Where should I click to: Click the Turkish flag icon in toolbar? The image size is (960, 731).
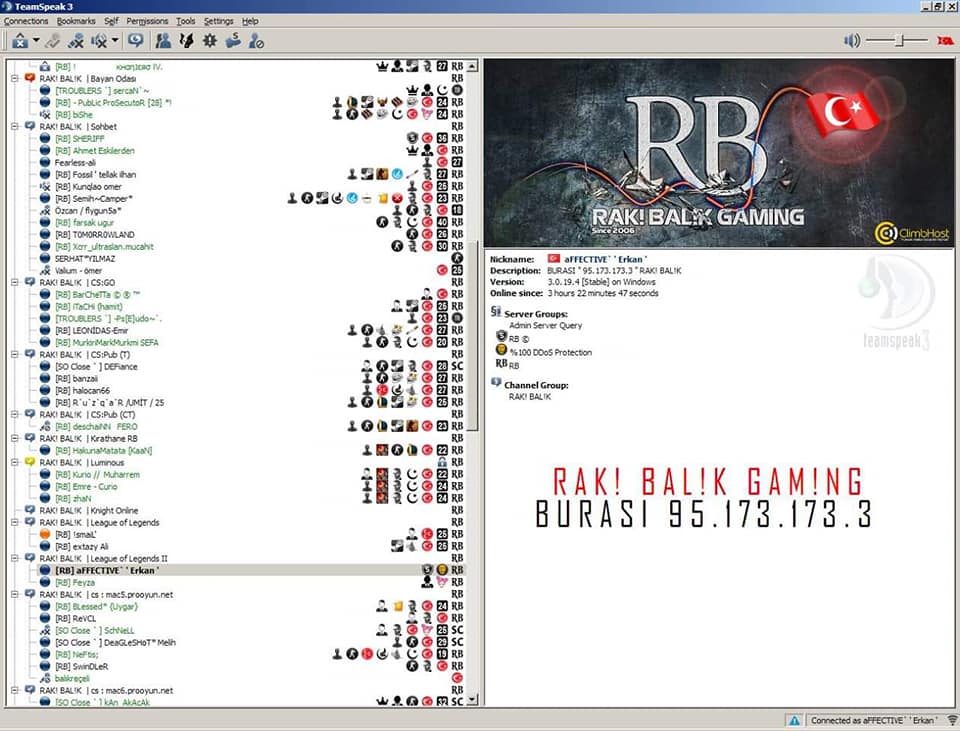tap(945, 41)
